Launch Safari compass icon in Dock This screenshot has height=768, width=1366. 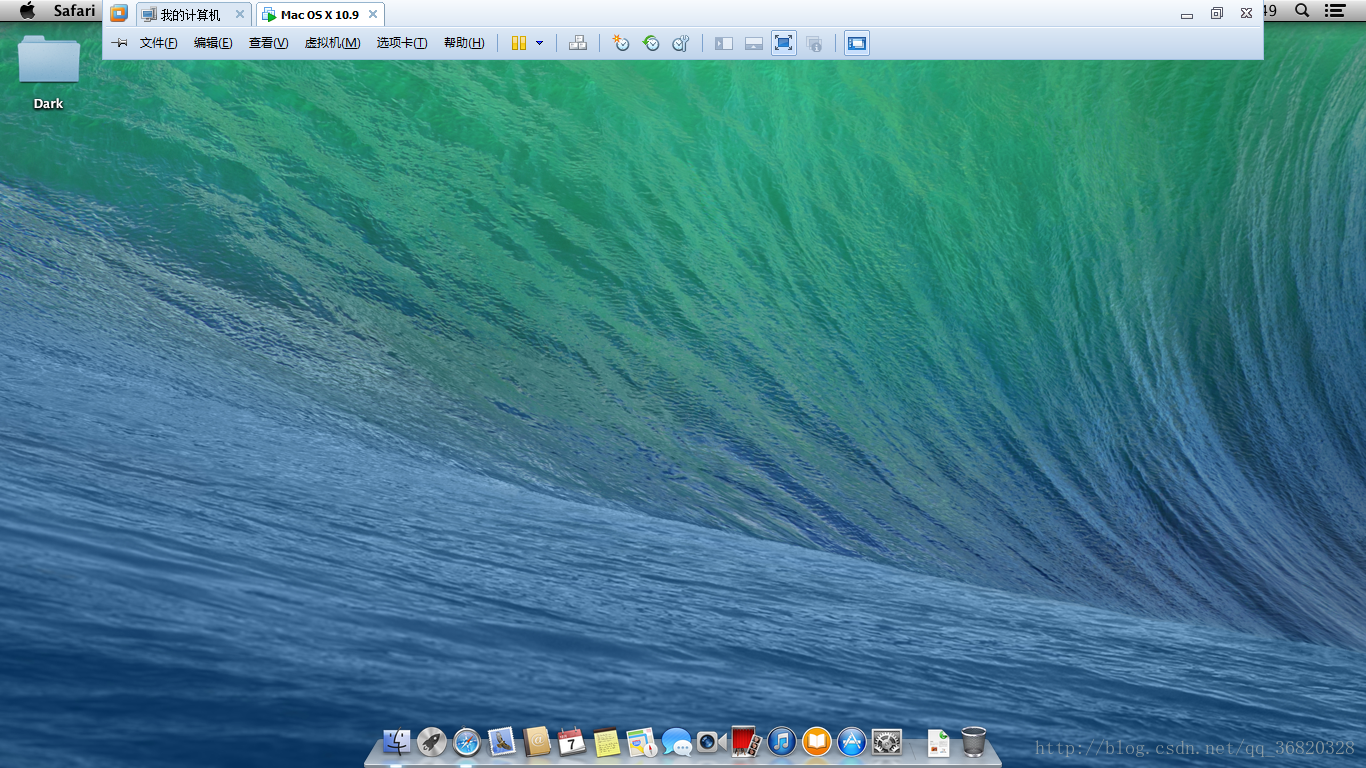click(467, 741)
